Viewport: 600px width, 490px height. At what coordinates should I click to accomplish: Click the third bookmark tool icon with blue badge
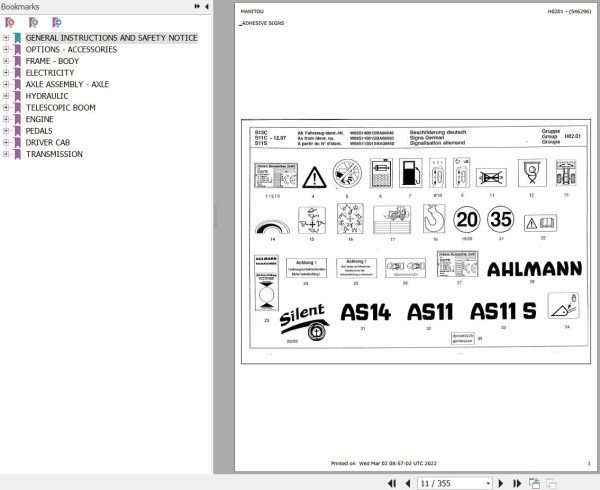pyautogui.click(x=57, y=23)
